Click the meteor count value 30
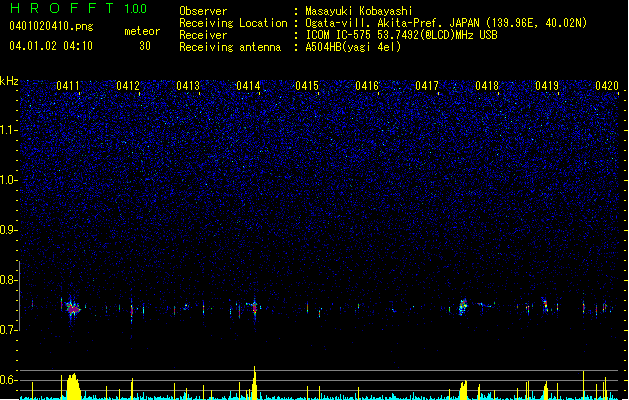Image resolution: width=629 pixels, height=400 pixels. click(145, 46)
